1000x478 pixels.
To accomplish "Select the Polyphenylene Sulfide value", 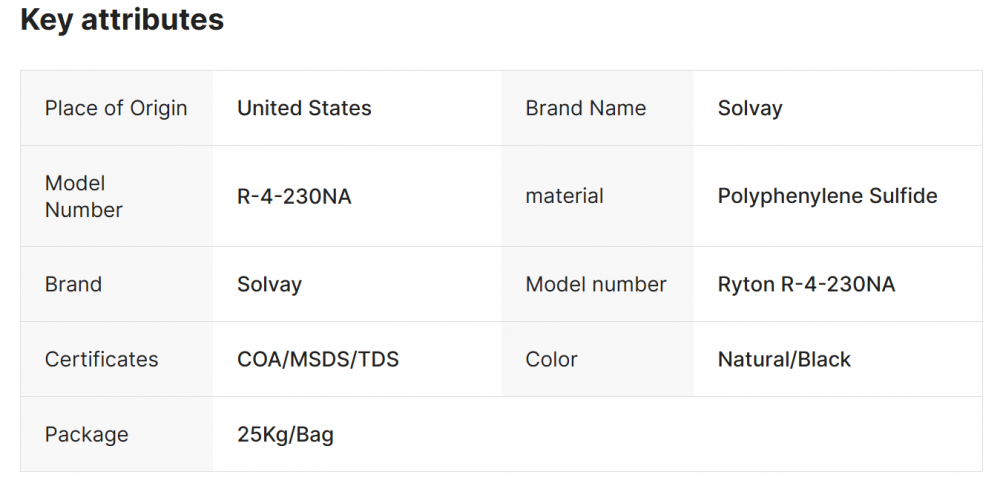I will [x=827, y=196].
